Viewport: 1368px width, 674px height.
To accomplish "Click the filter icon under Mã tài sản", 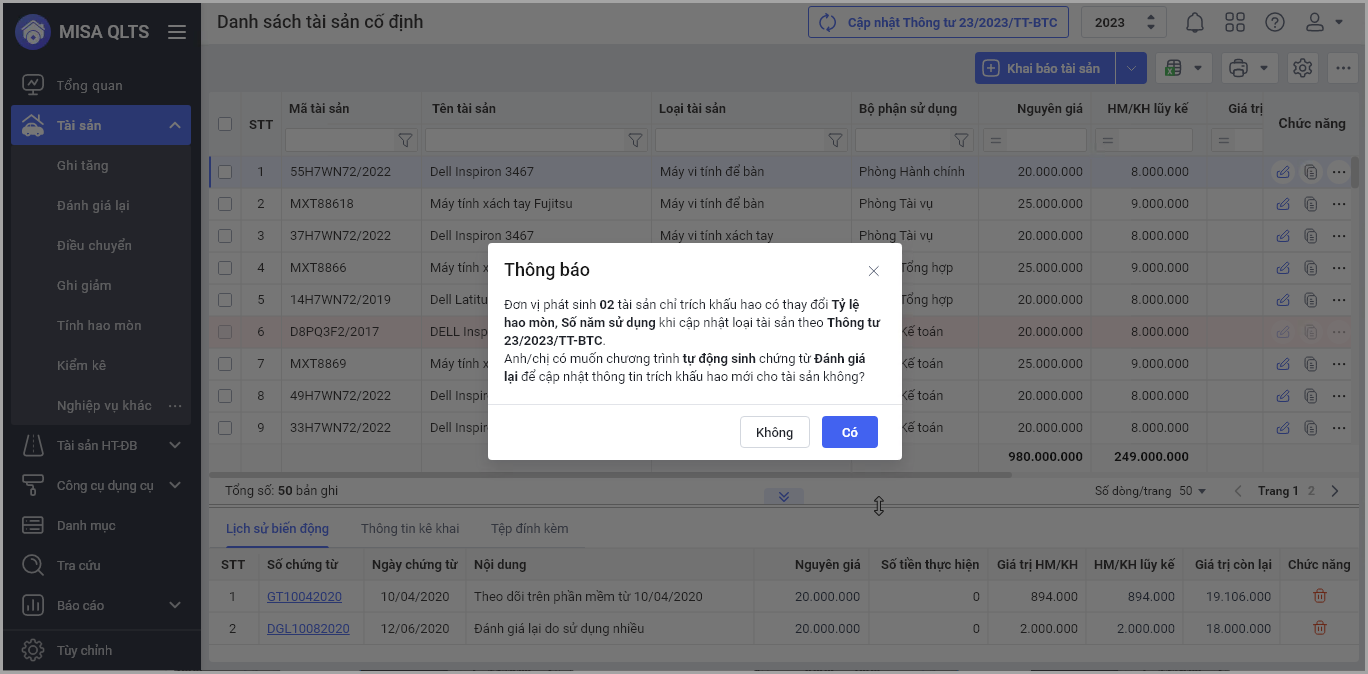I will (405, 141).
